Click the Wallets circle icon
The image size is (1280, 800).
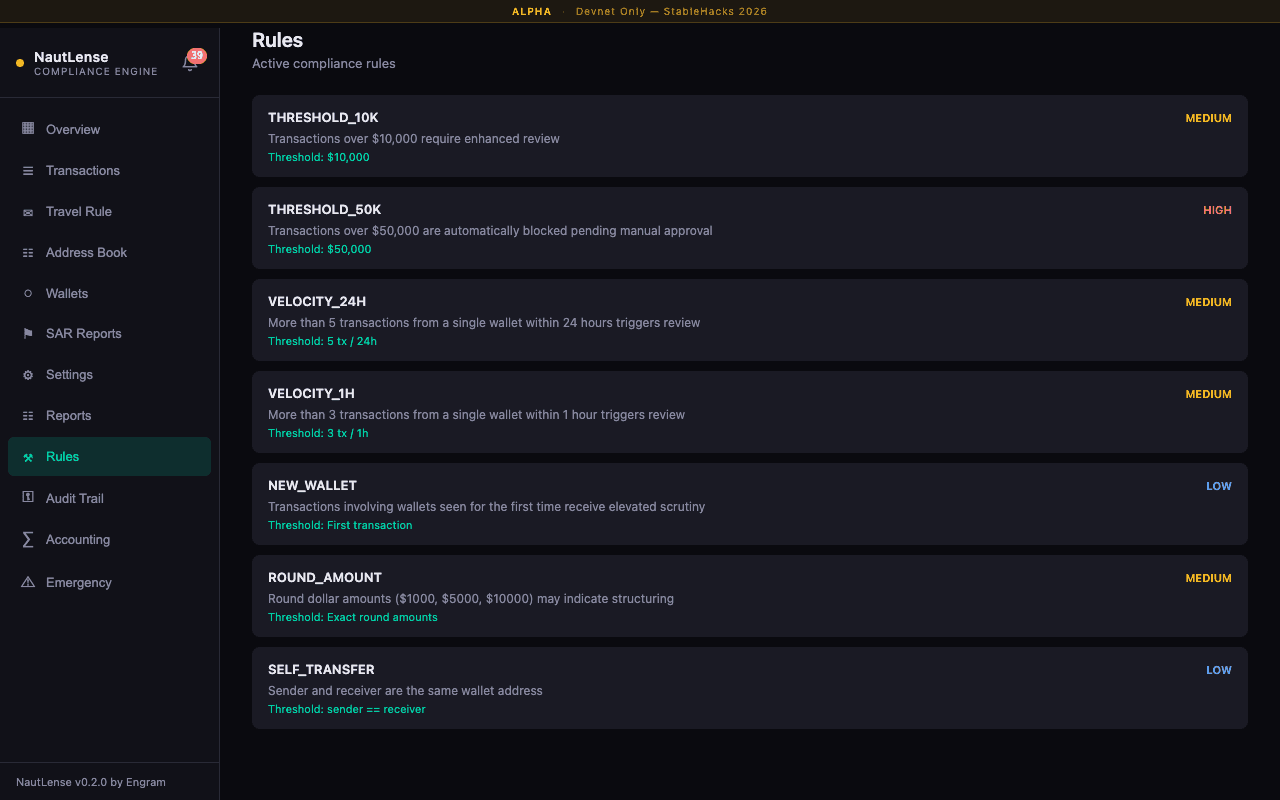click(28, 294)
